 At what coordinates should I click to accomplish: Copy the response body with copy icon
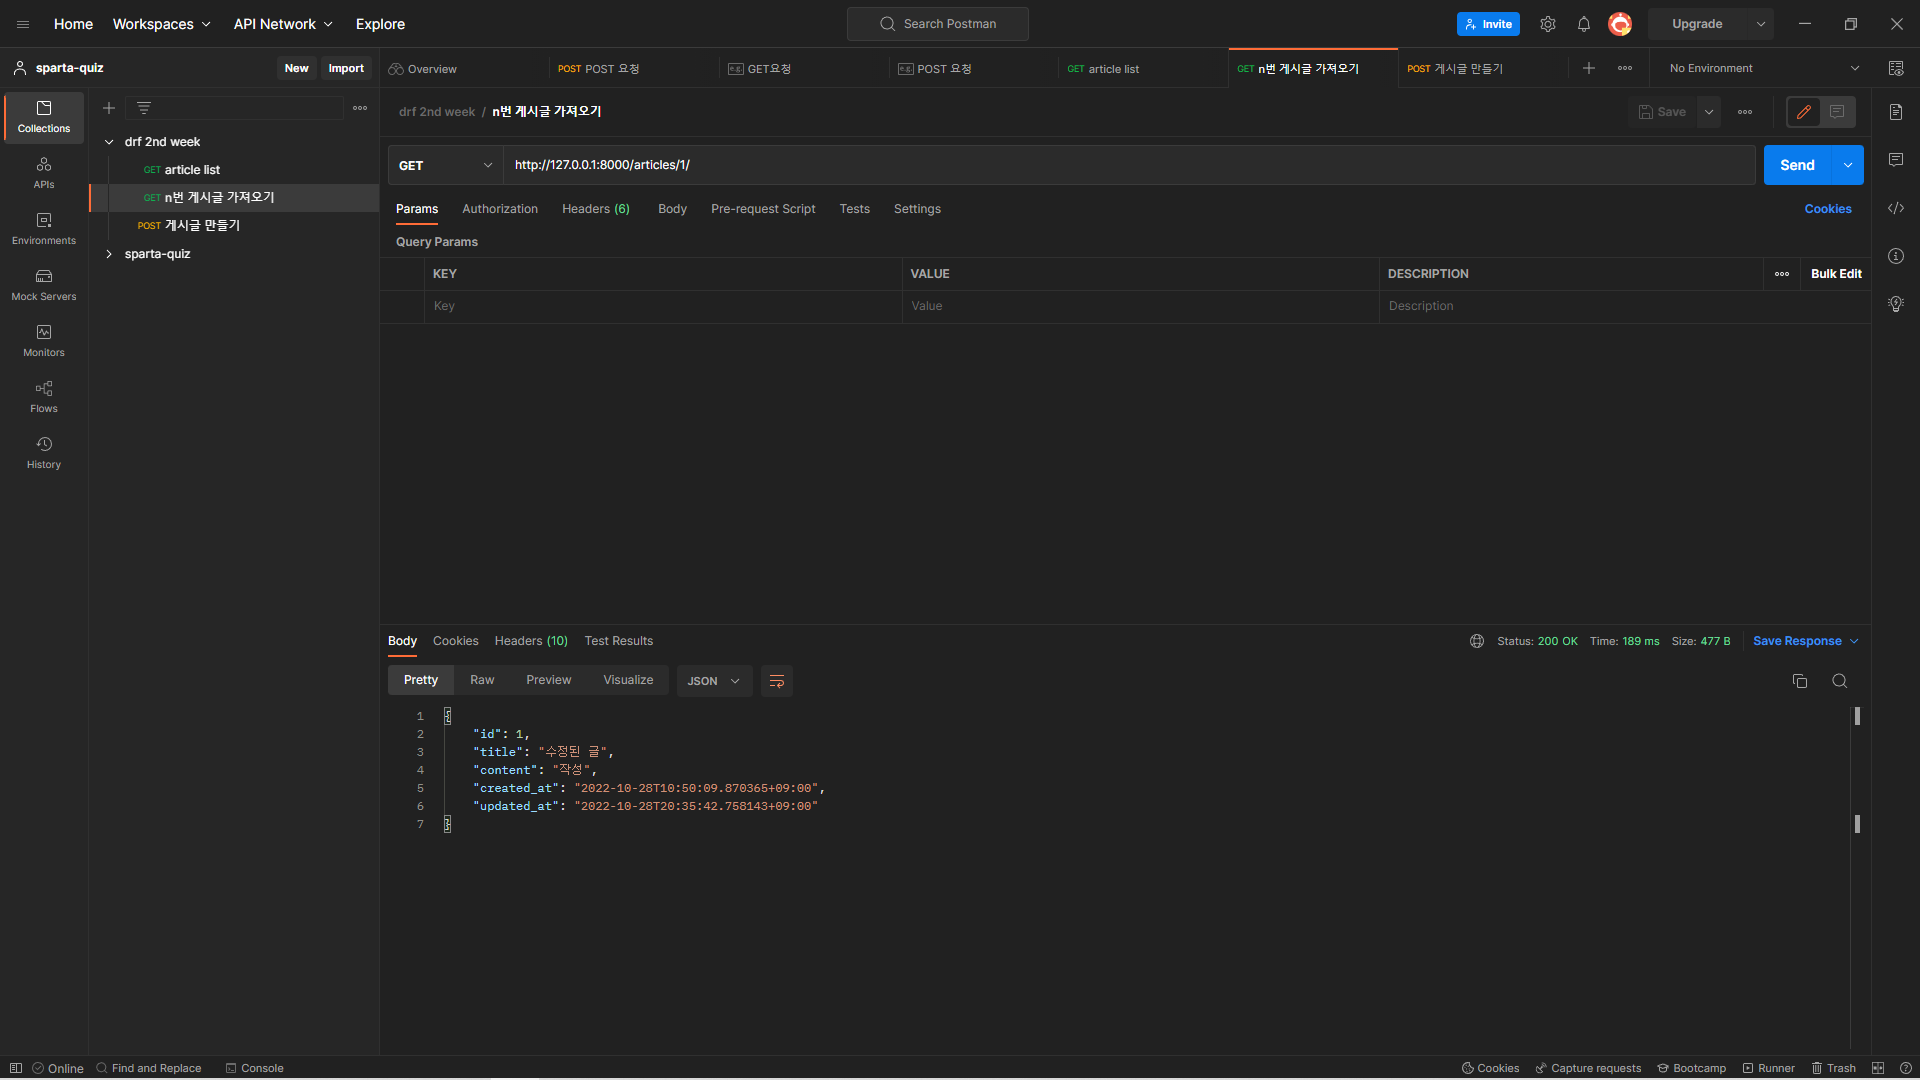1800,681
